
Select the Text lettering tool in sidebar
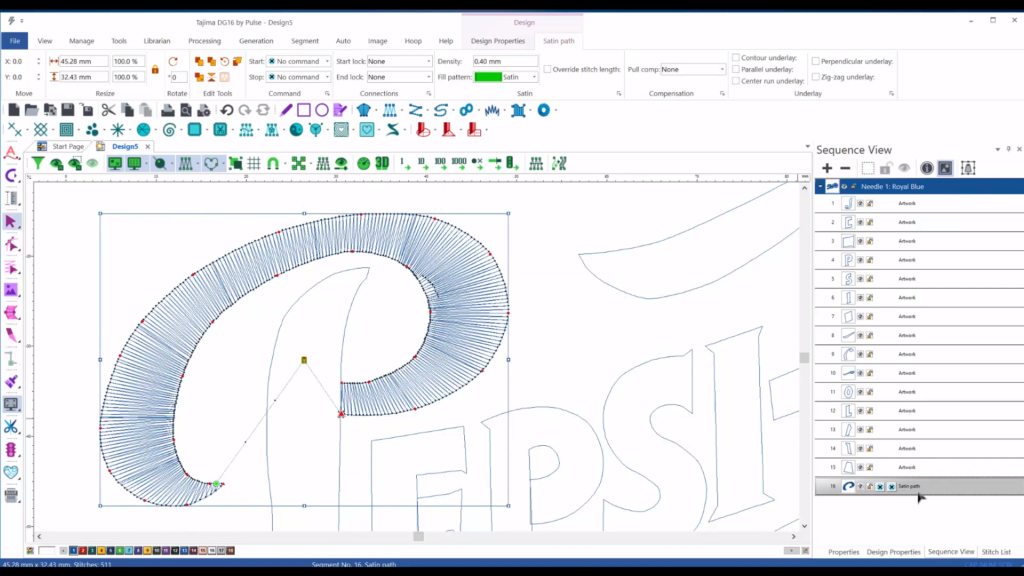[11, 153]
